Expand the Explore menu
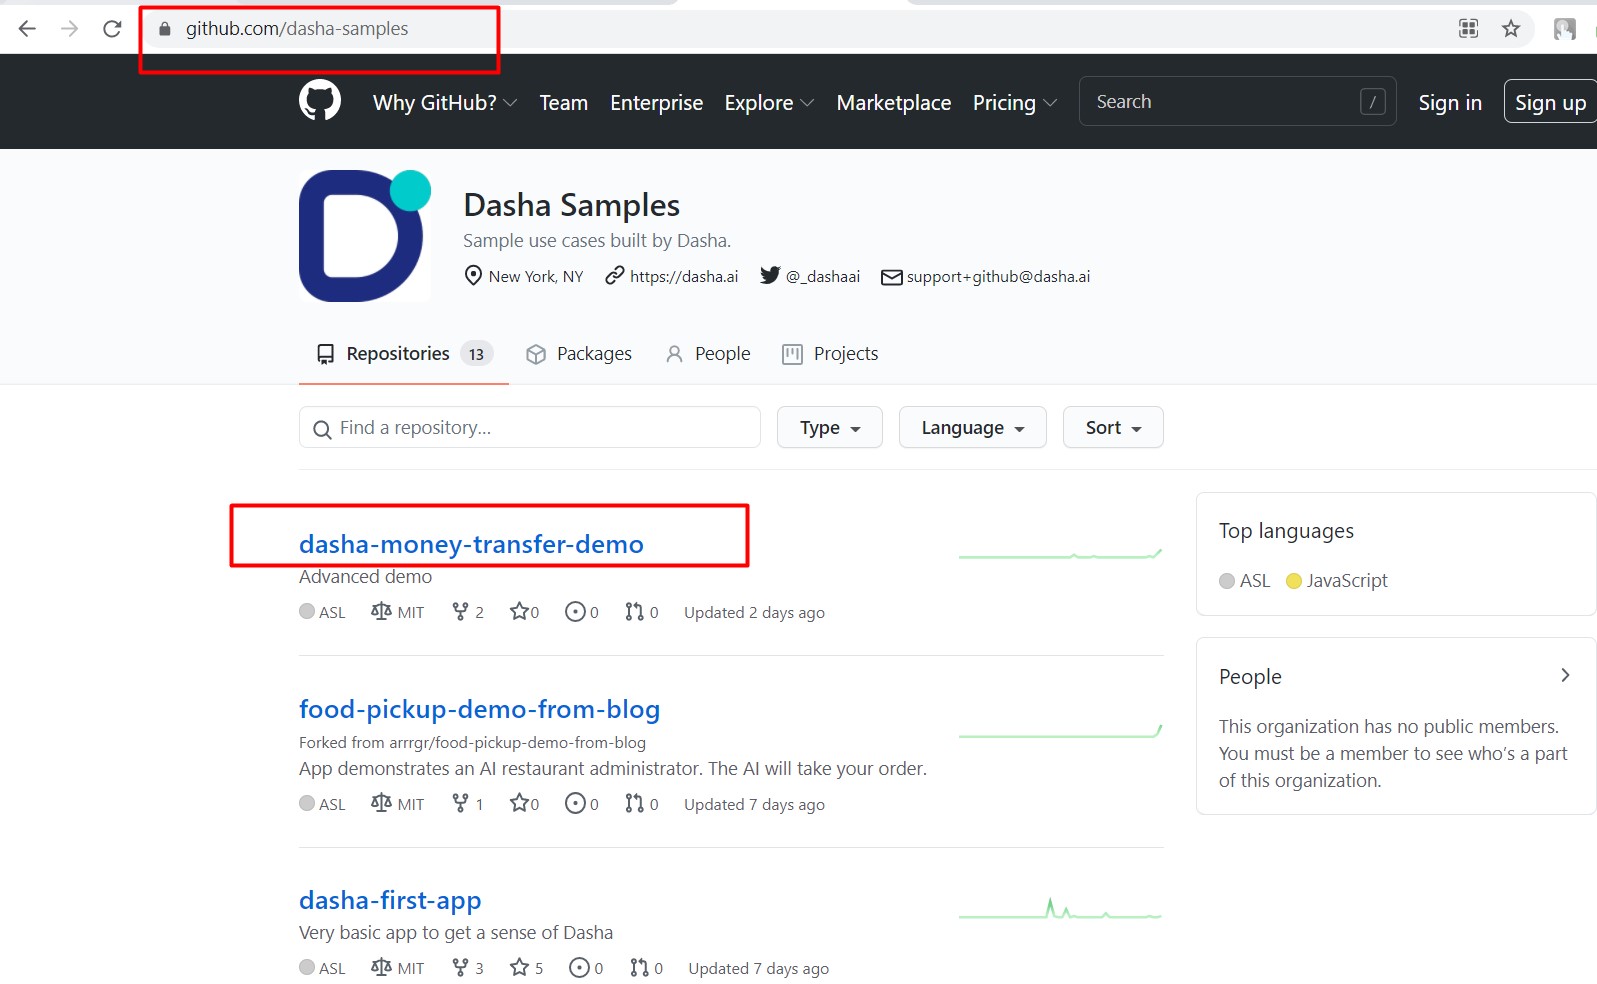 coord(769,103)
